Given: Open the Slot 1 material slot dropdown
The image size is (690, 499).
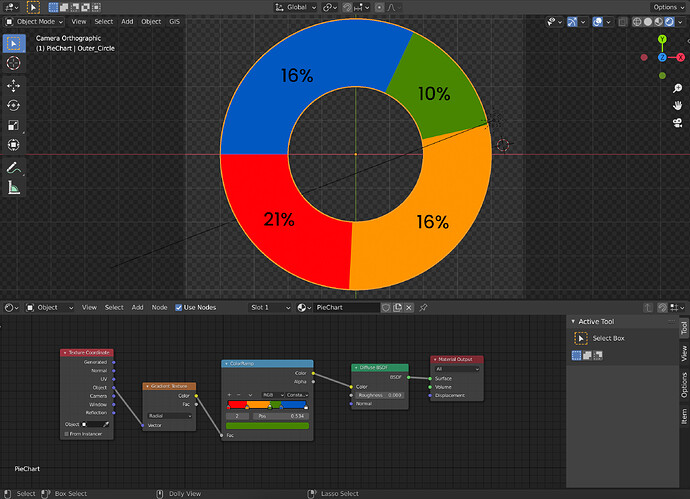Looking at the screenshot, I should (270, 308).
